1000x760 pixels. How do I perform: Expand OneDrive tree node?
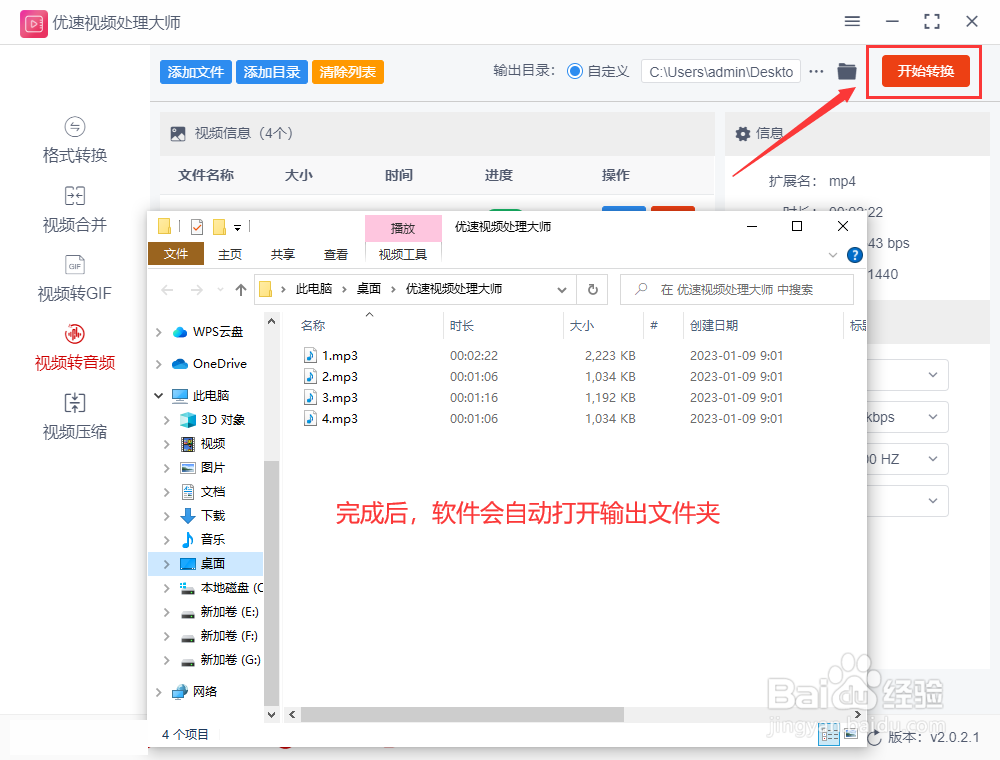(158, 364)
